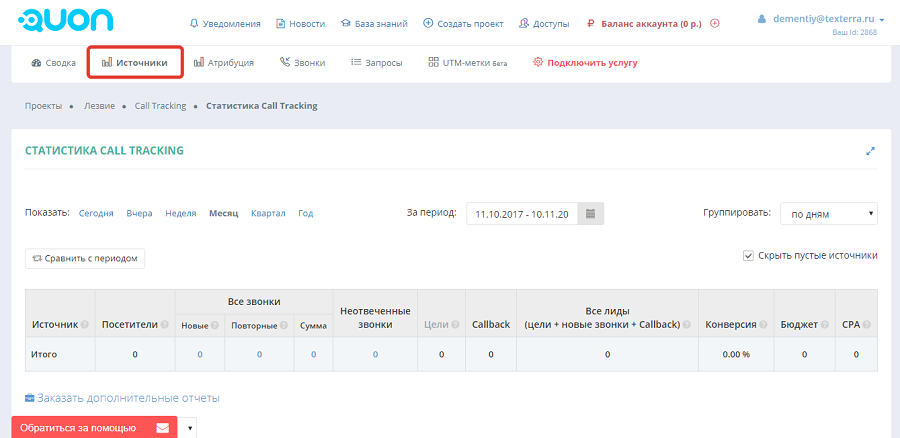Click the briefcase icon beside Заказать дополнительные отчеты

30,398
